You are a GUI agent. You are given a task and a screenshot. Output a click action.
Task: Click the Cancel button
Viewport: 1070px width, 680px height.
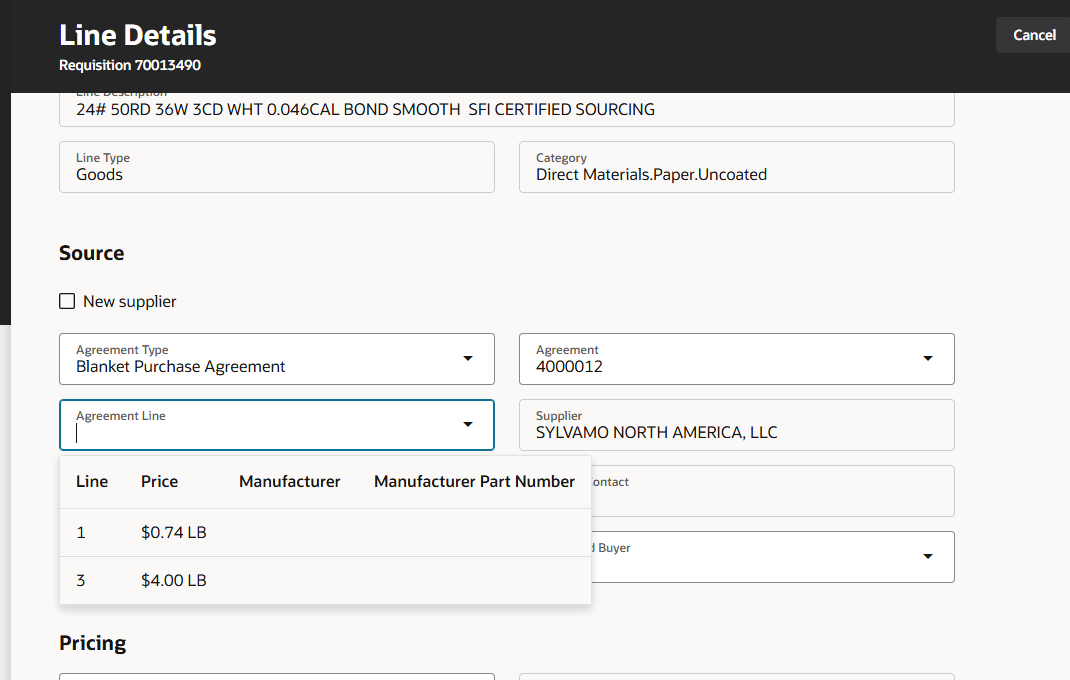1034,35
